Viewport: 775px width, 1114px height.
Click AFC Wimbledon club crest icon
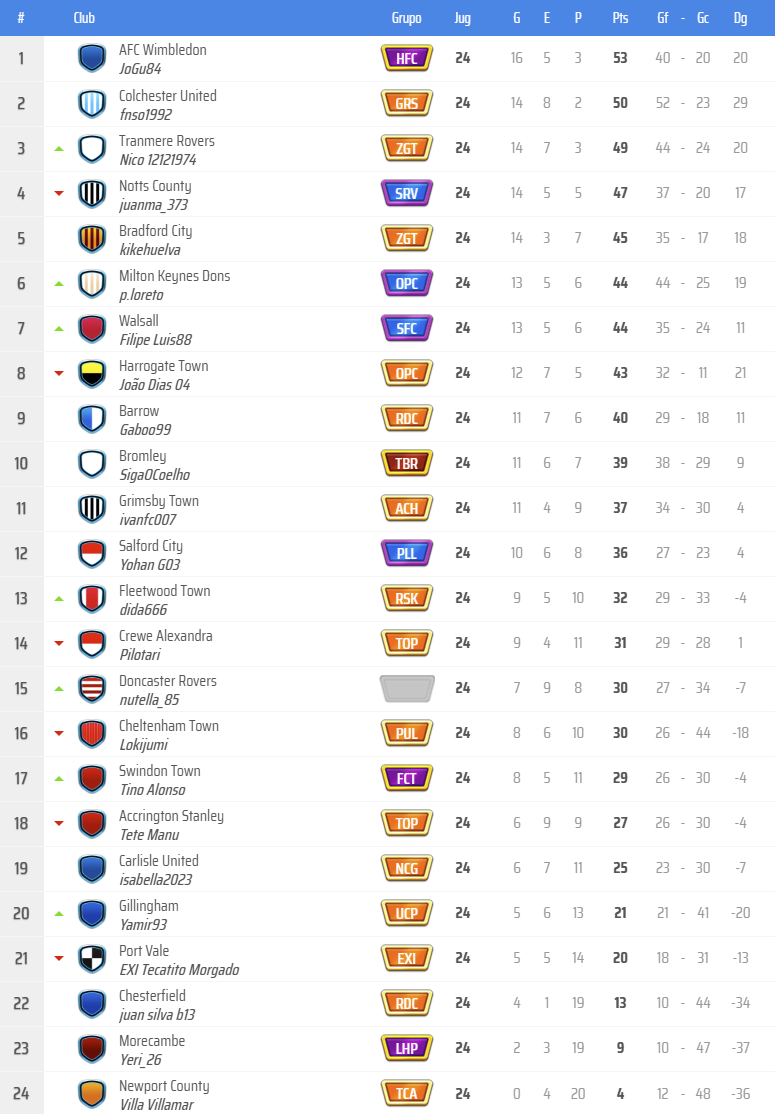(92, 58)
